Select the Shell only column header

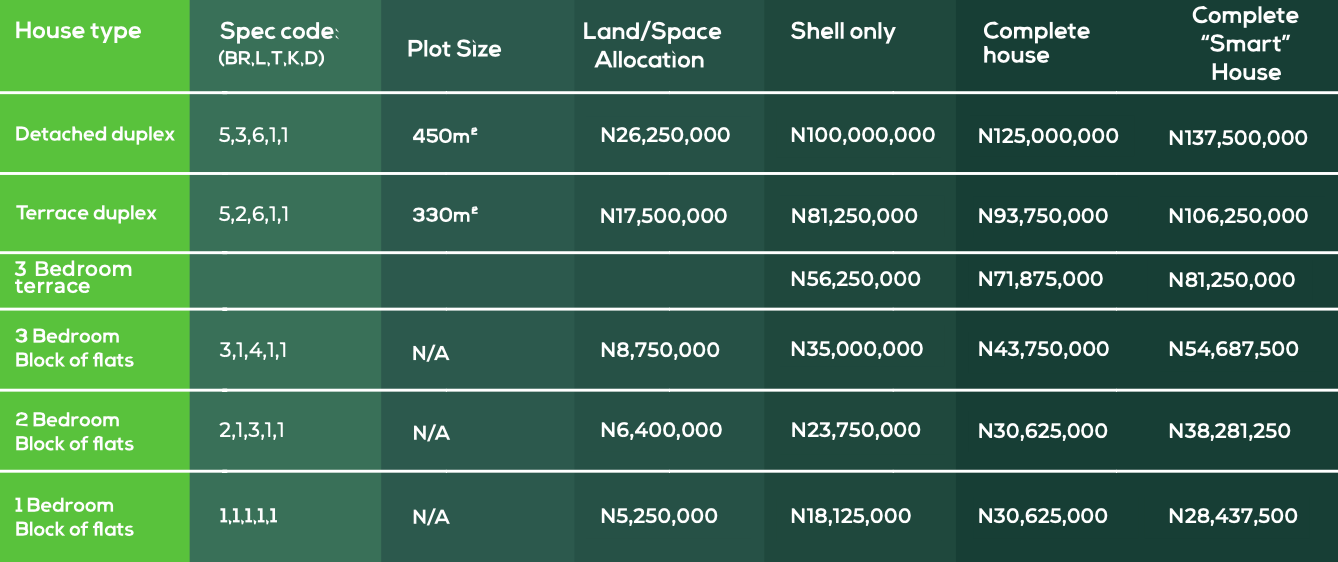[x=843, y=31]
